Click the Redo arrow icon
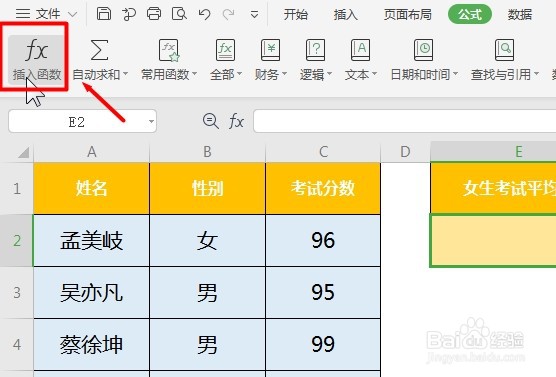This screenshot has width=556, height=377. (228, 14)
